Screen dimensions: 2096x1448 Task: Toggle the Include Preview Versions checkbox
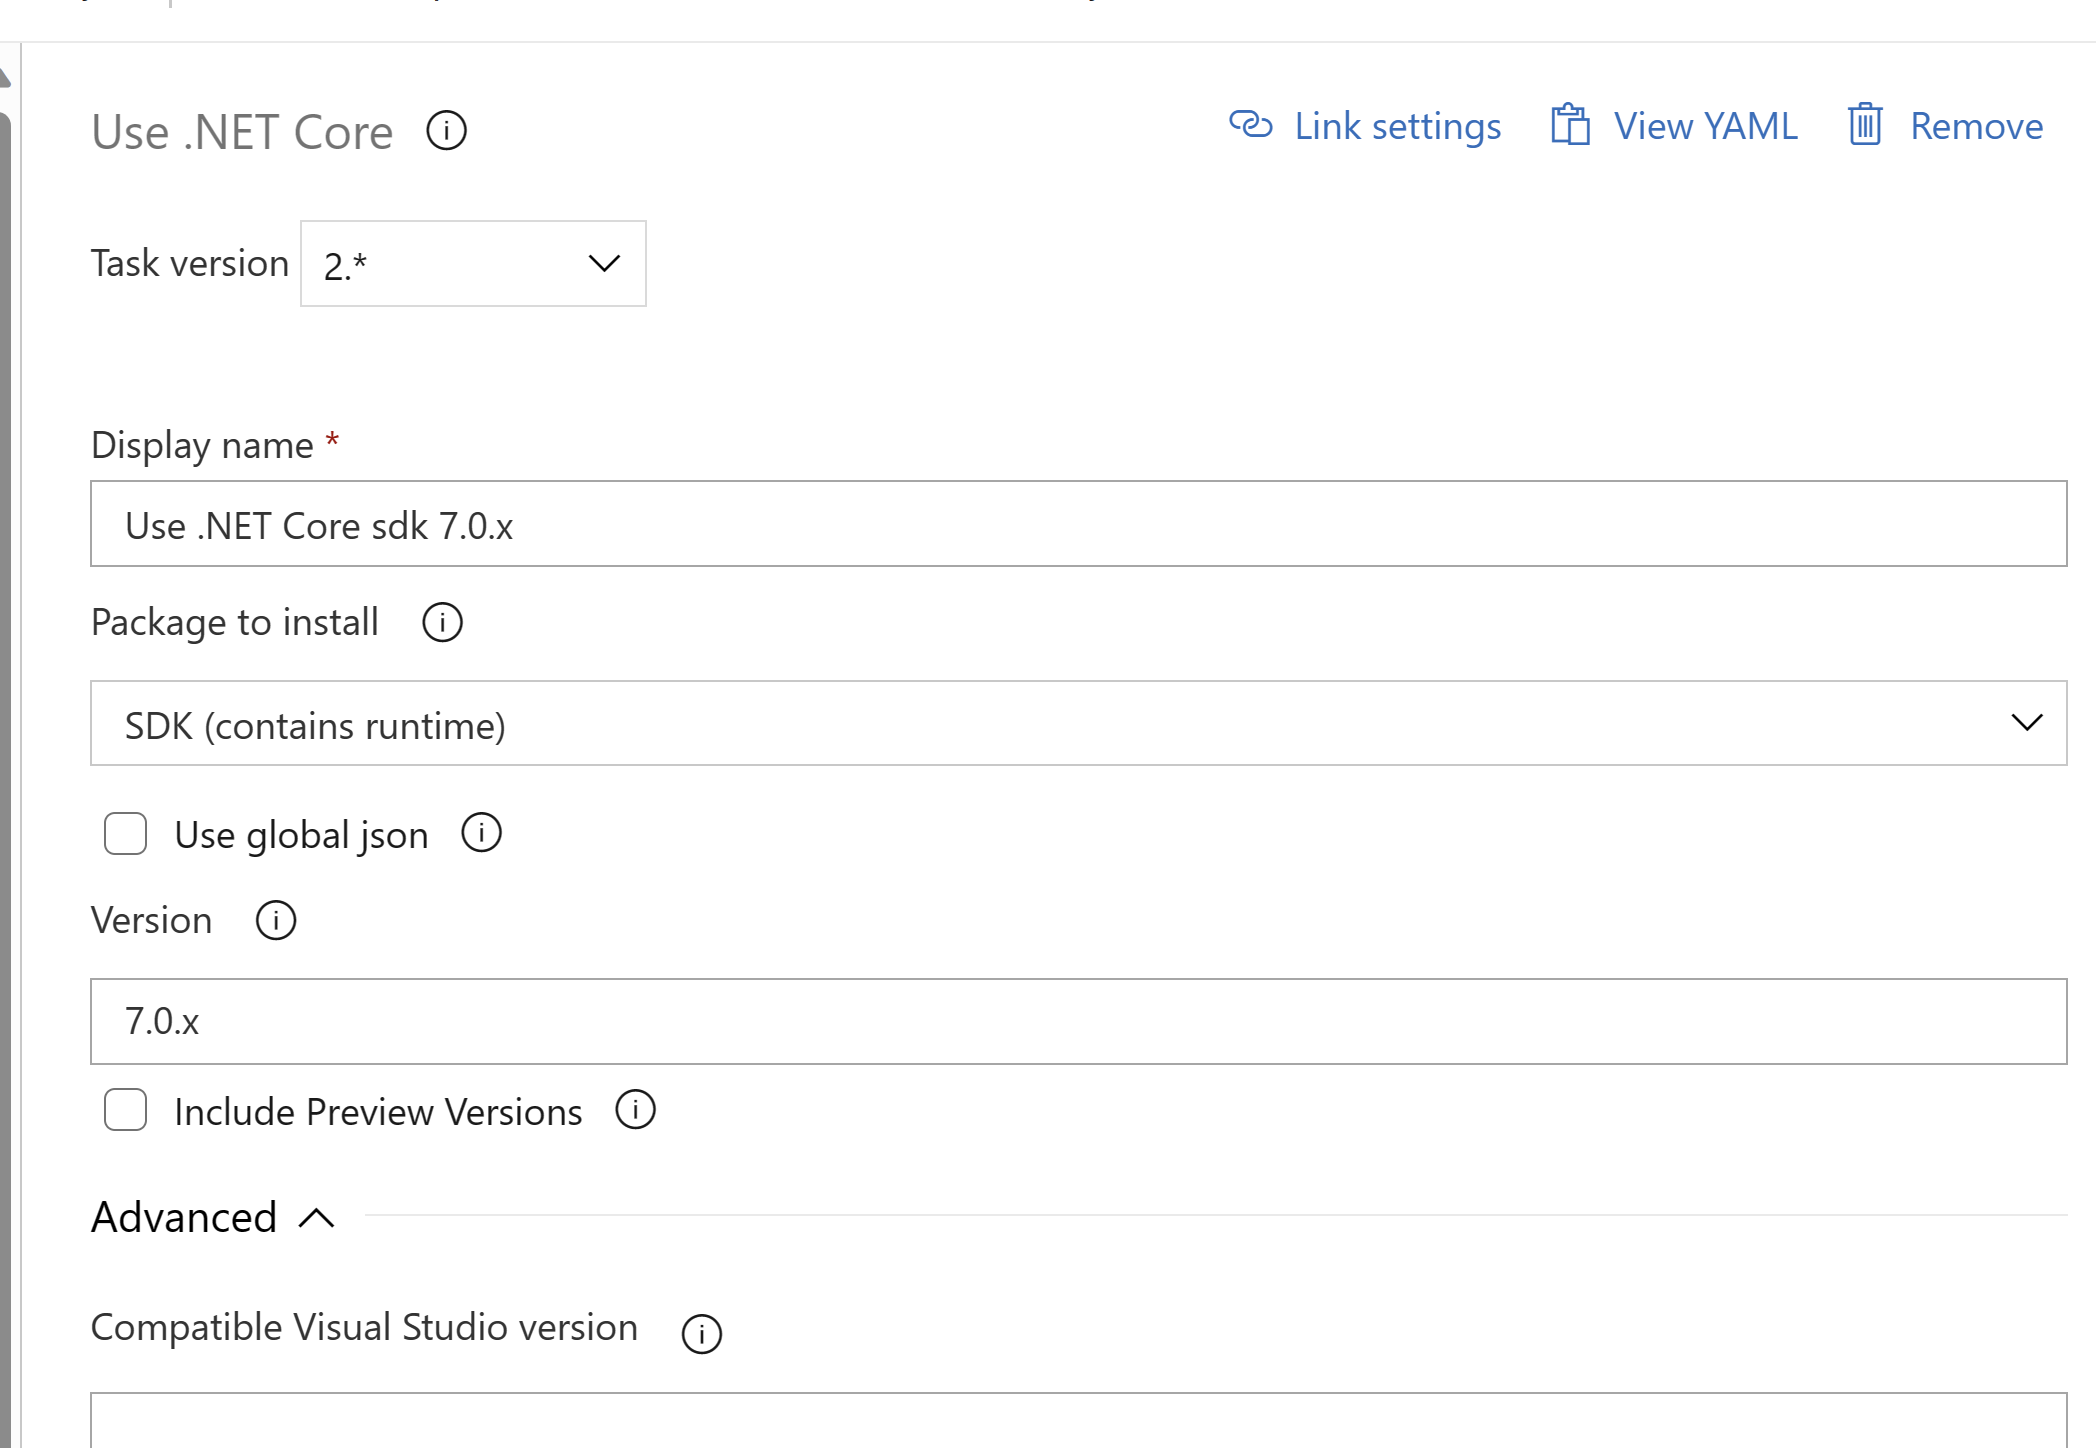click(x=126, y=1110)
